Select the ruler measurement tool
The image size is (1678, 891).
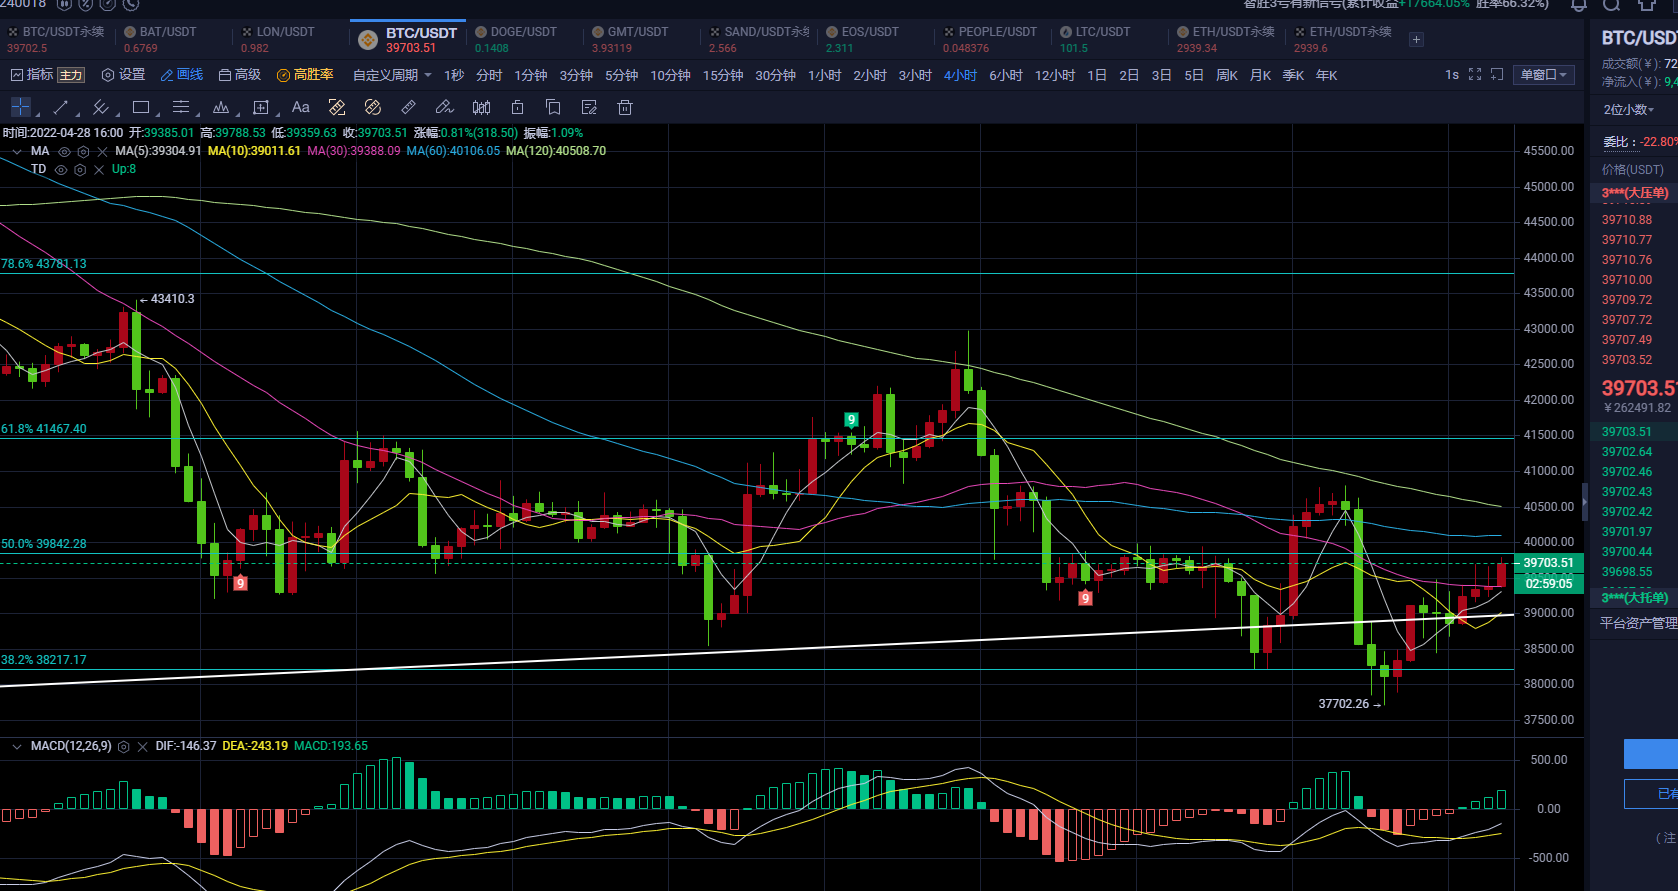coord(408,107)
